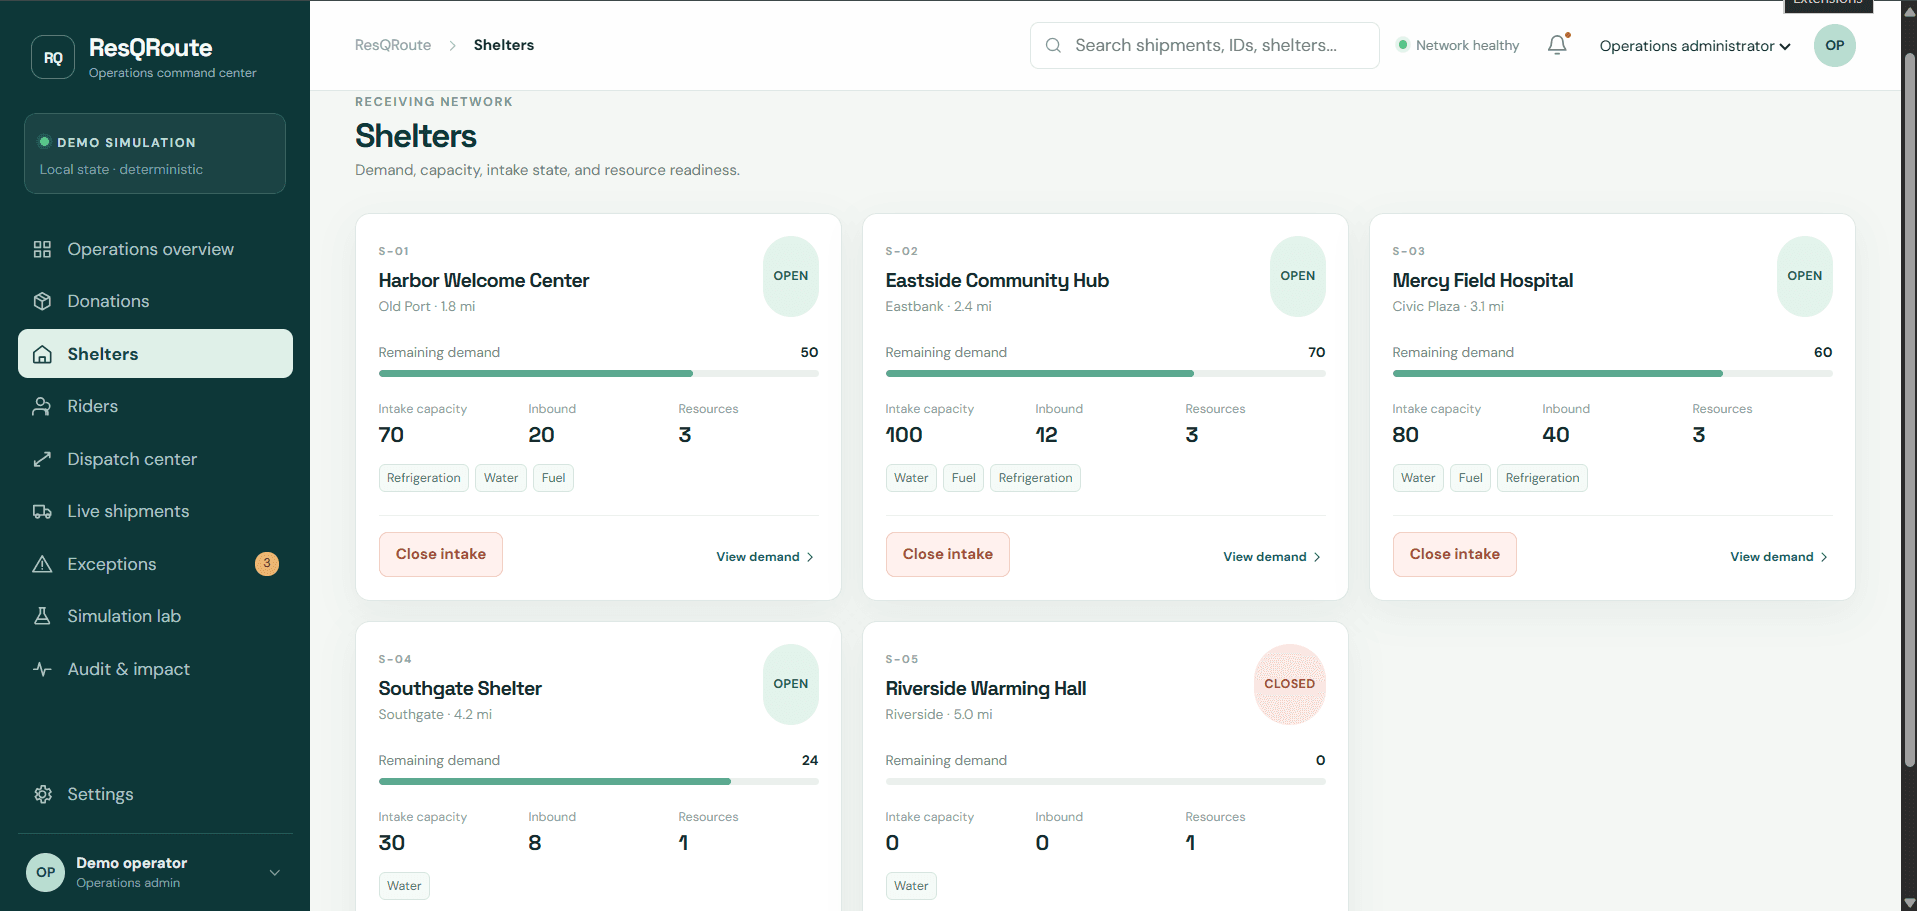Click the Exceptions badge showing 3
1917x911 pixels.
point(267,564)
